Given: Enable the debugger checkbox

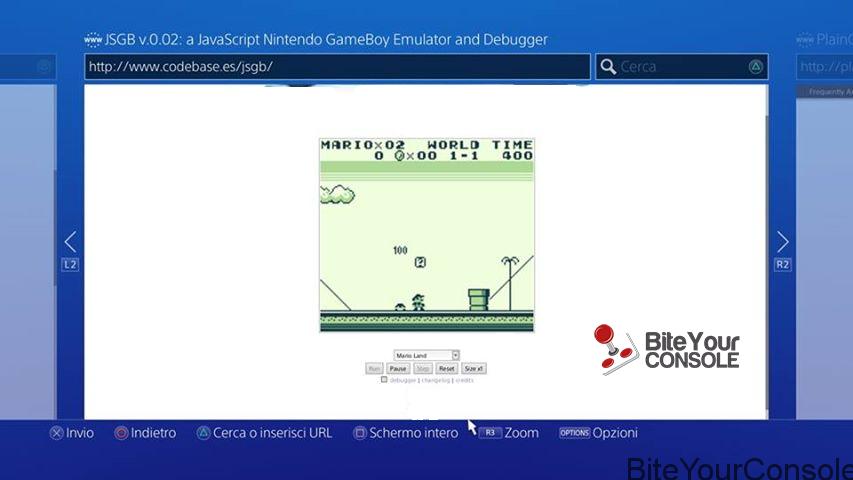Looking at the screenshot, I should tap(384, 380).
